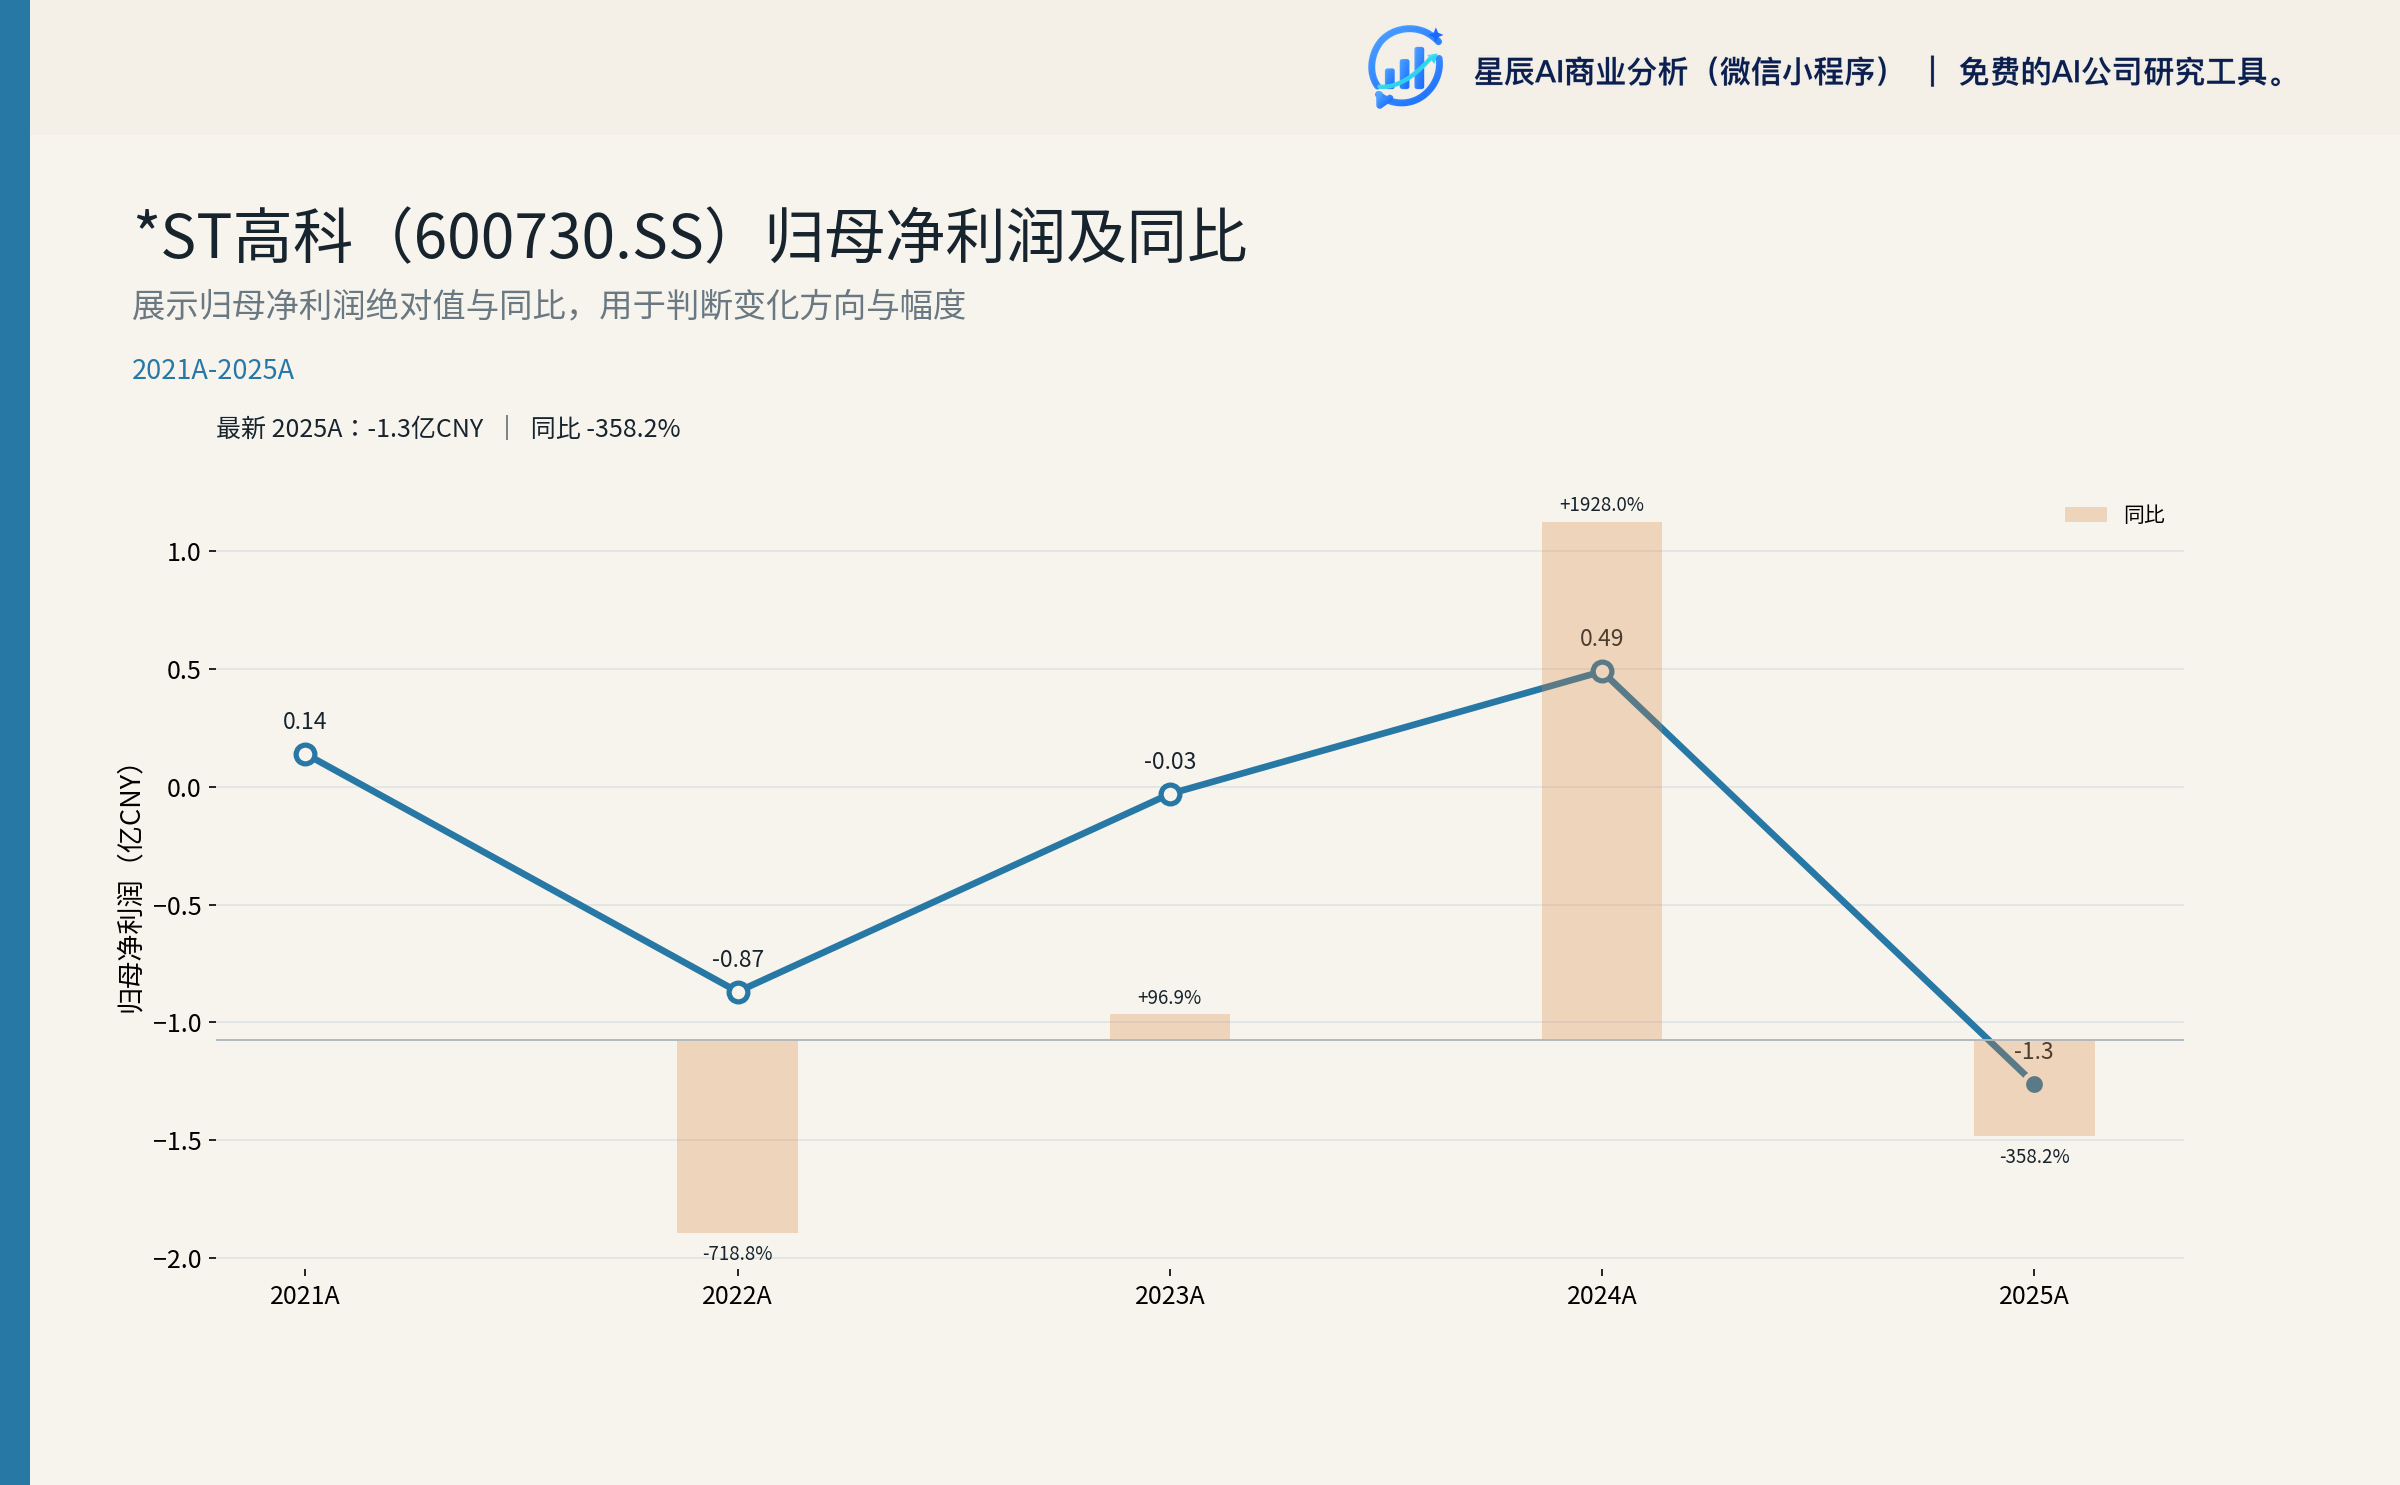This screenshot has width=2400, height=1485.
Task: Click the tall 2024A year-over-year bar
Action: pyautogui.click(x=1602, y=781)
